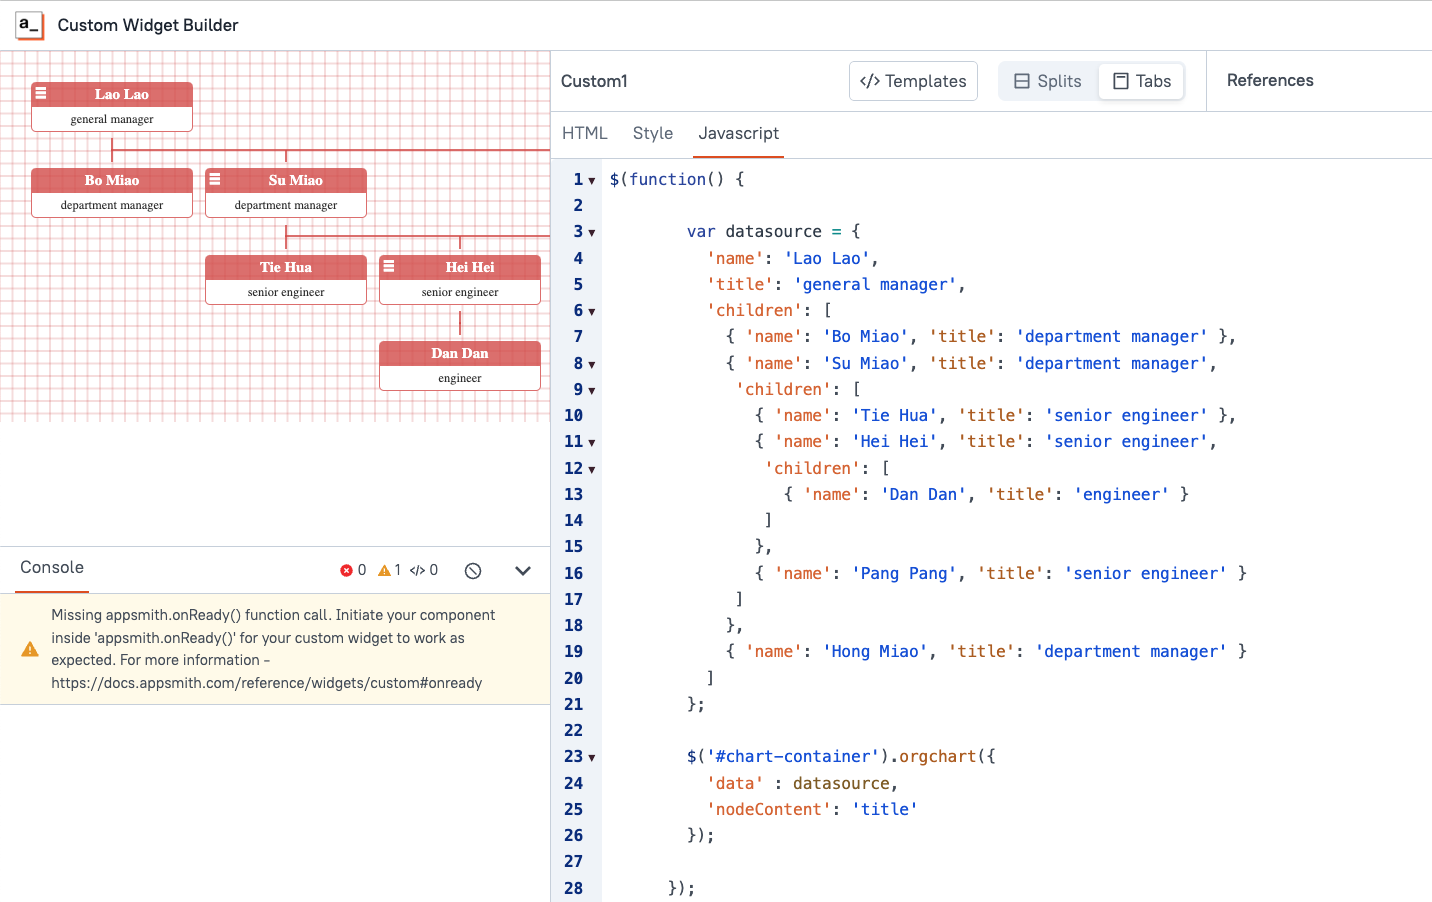
Task: Switch editor layout to Tabs
Action: pos(1142,81)
